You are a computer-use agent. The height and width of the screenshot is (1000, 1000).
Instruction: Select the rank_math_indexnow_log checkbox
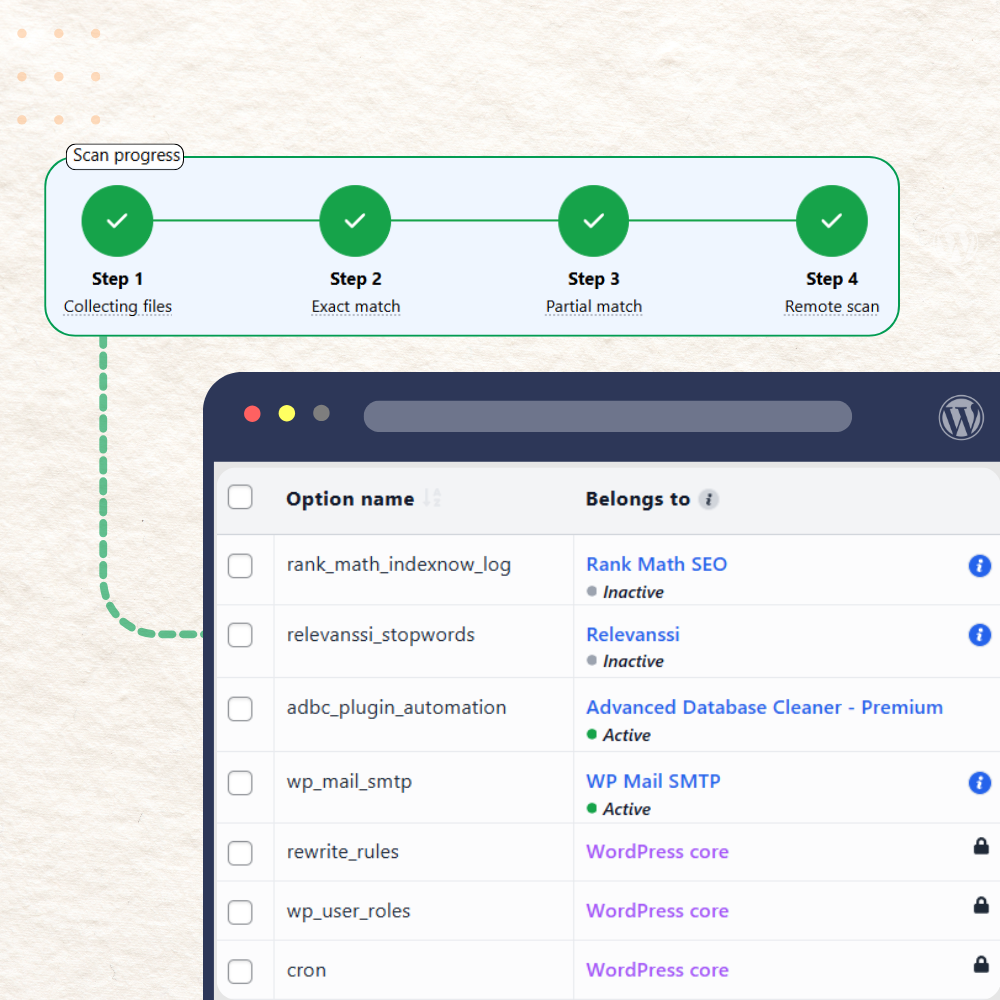pyautogui.click(x=240, y=566)
